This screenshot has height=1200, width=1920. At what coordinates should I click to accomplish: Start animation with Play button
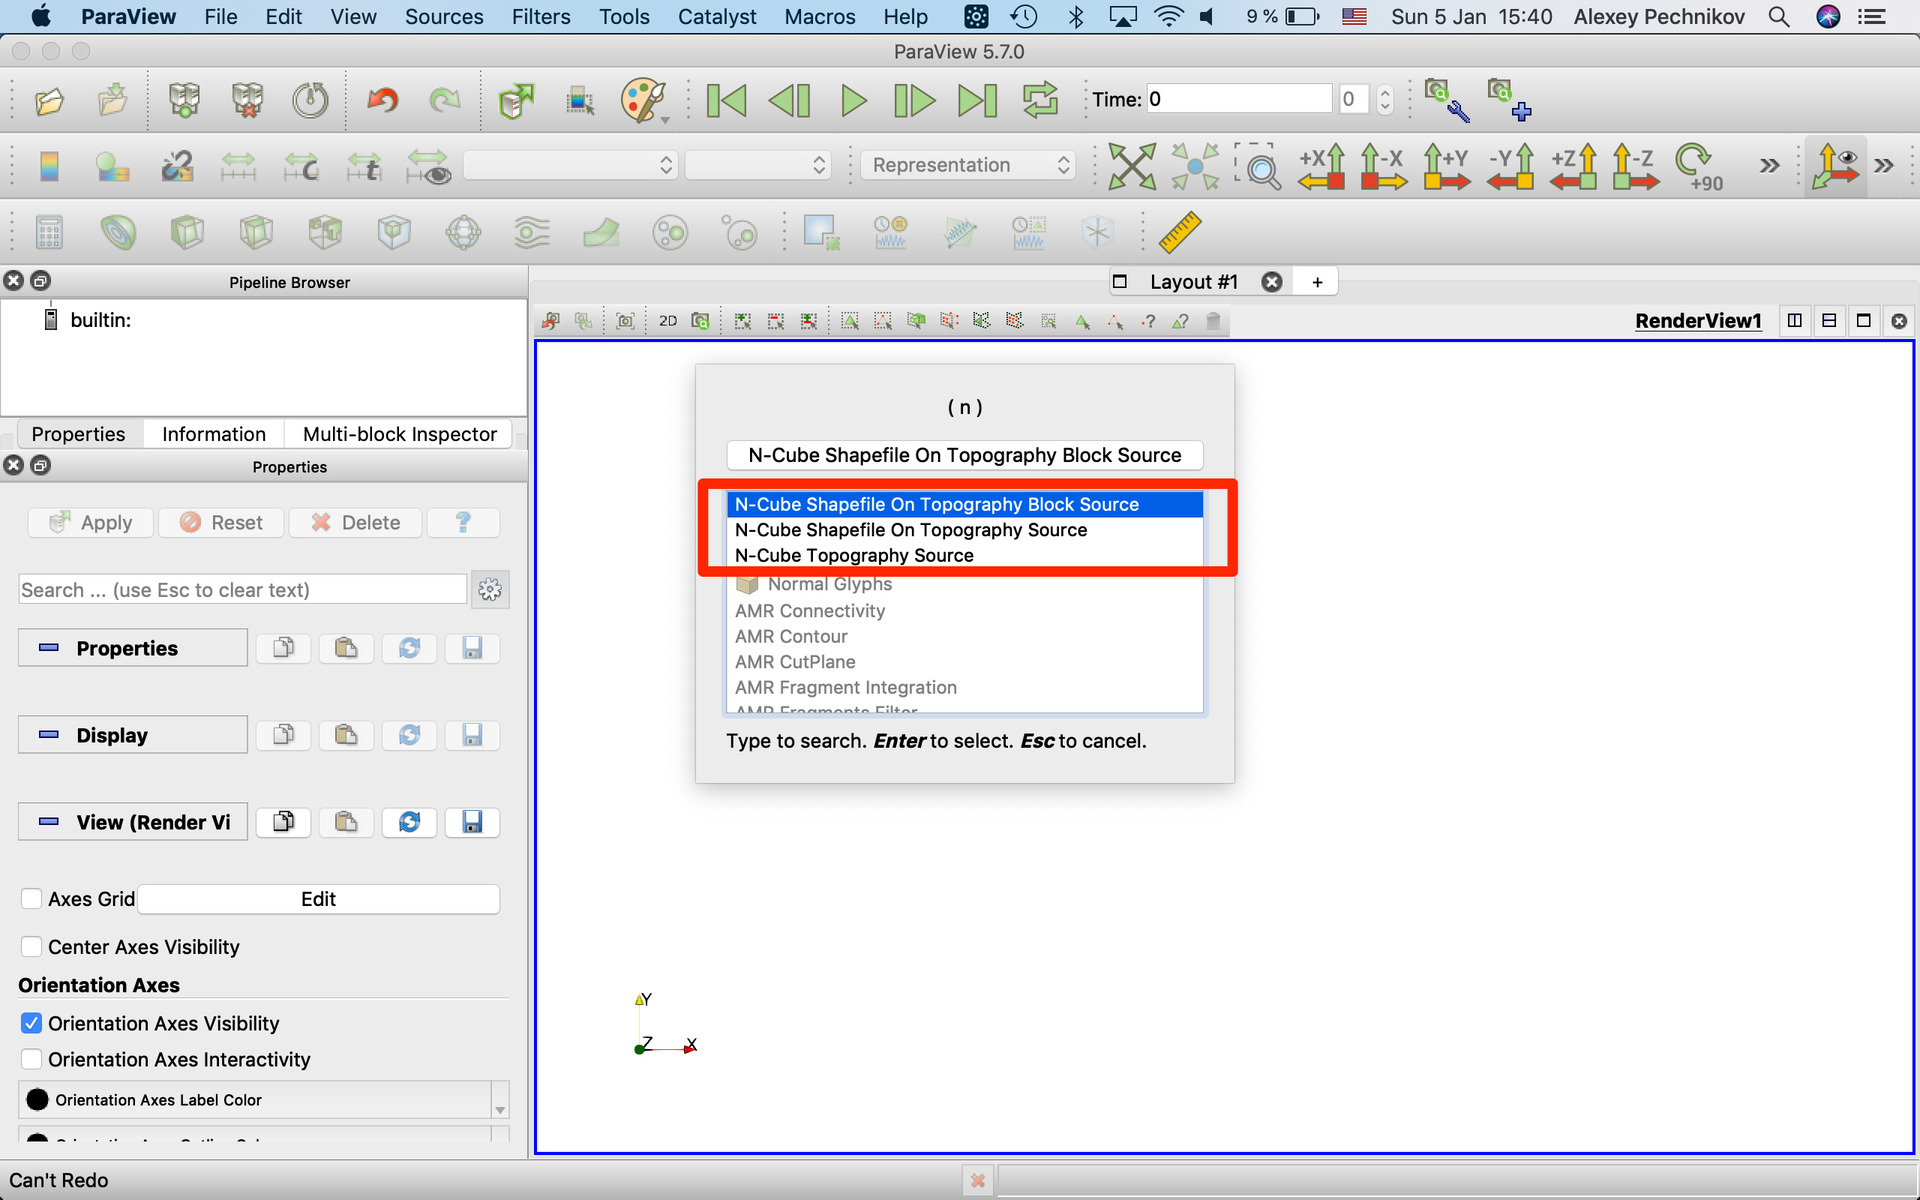[x=853, y=100]
